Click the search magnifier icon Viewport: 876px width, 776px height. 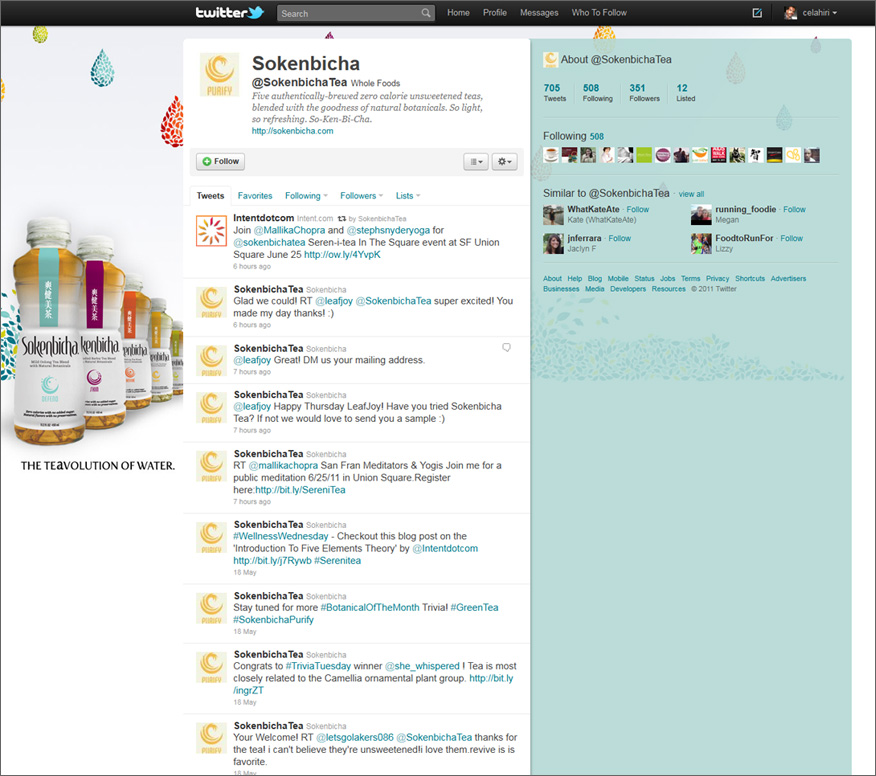point(426,13)
